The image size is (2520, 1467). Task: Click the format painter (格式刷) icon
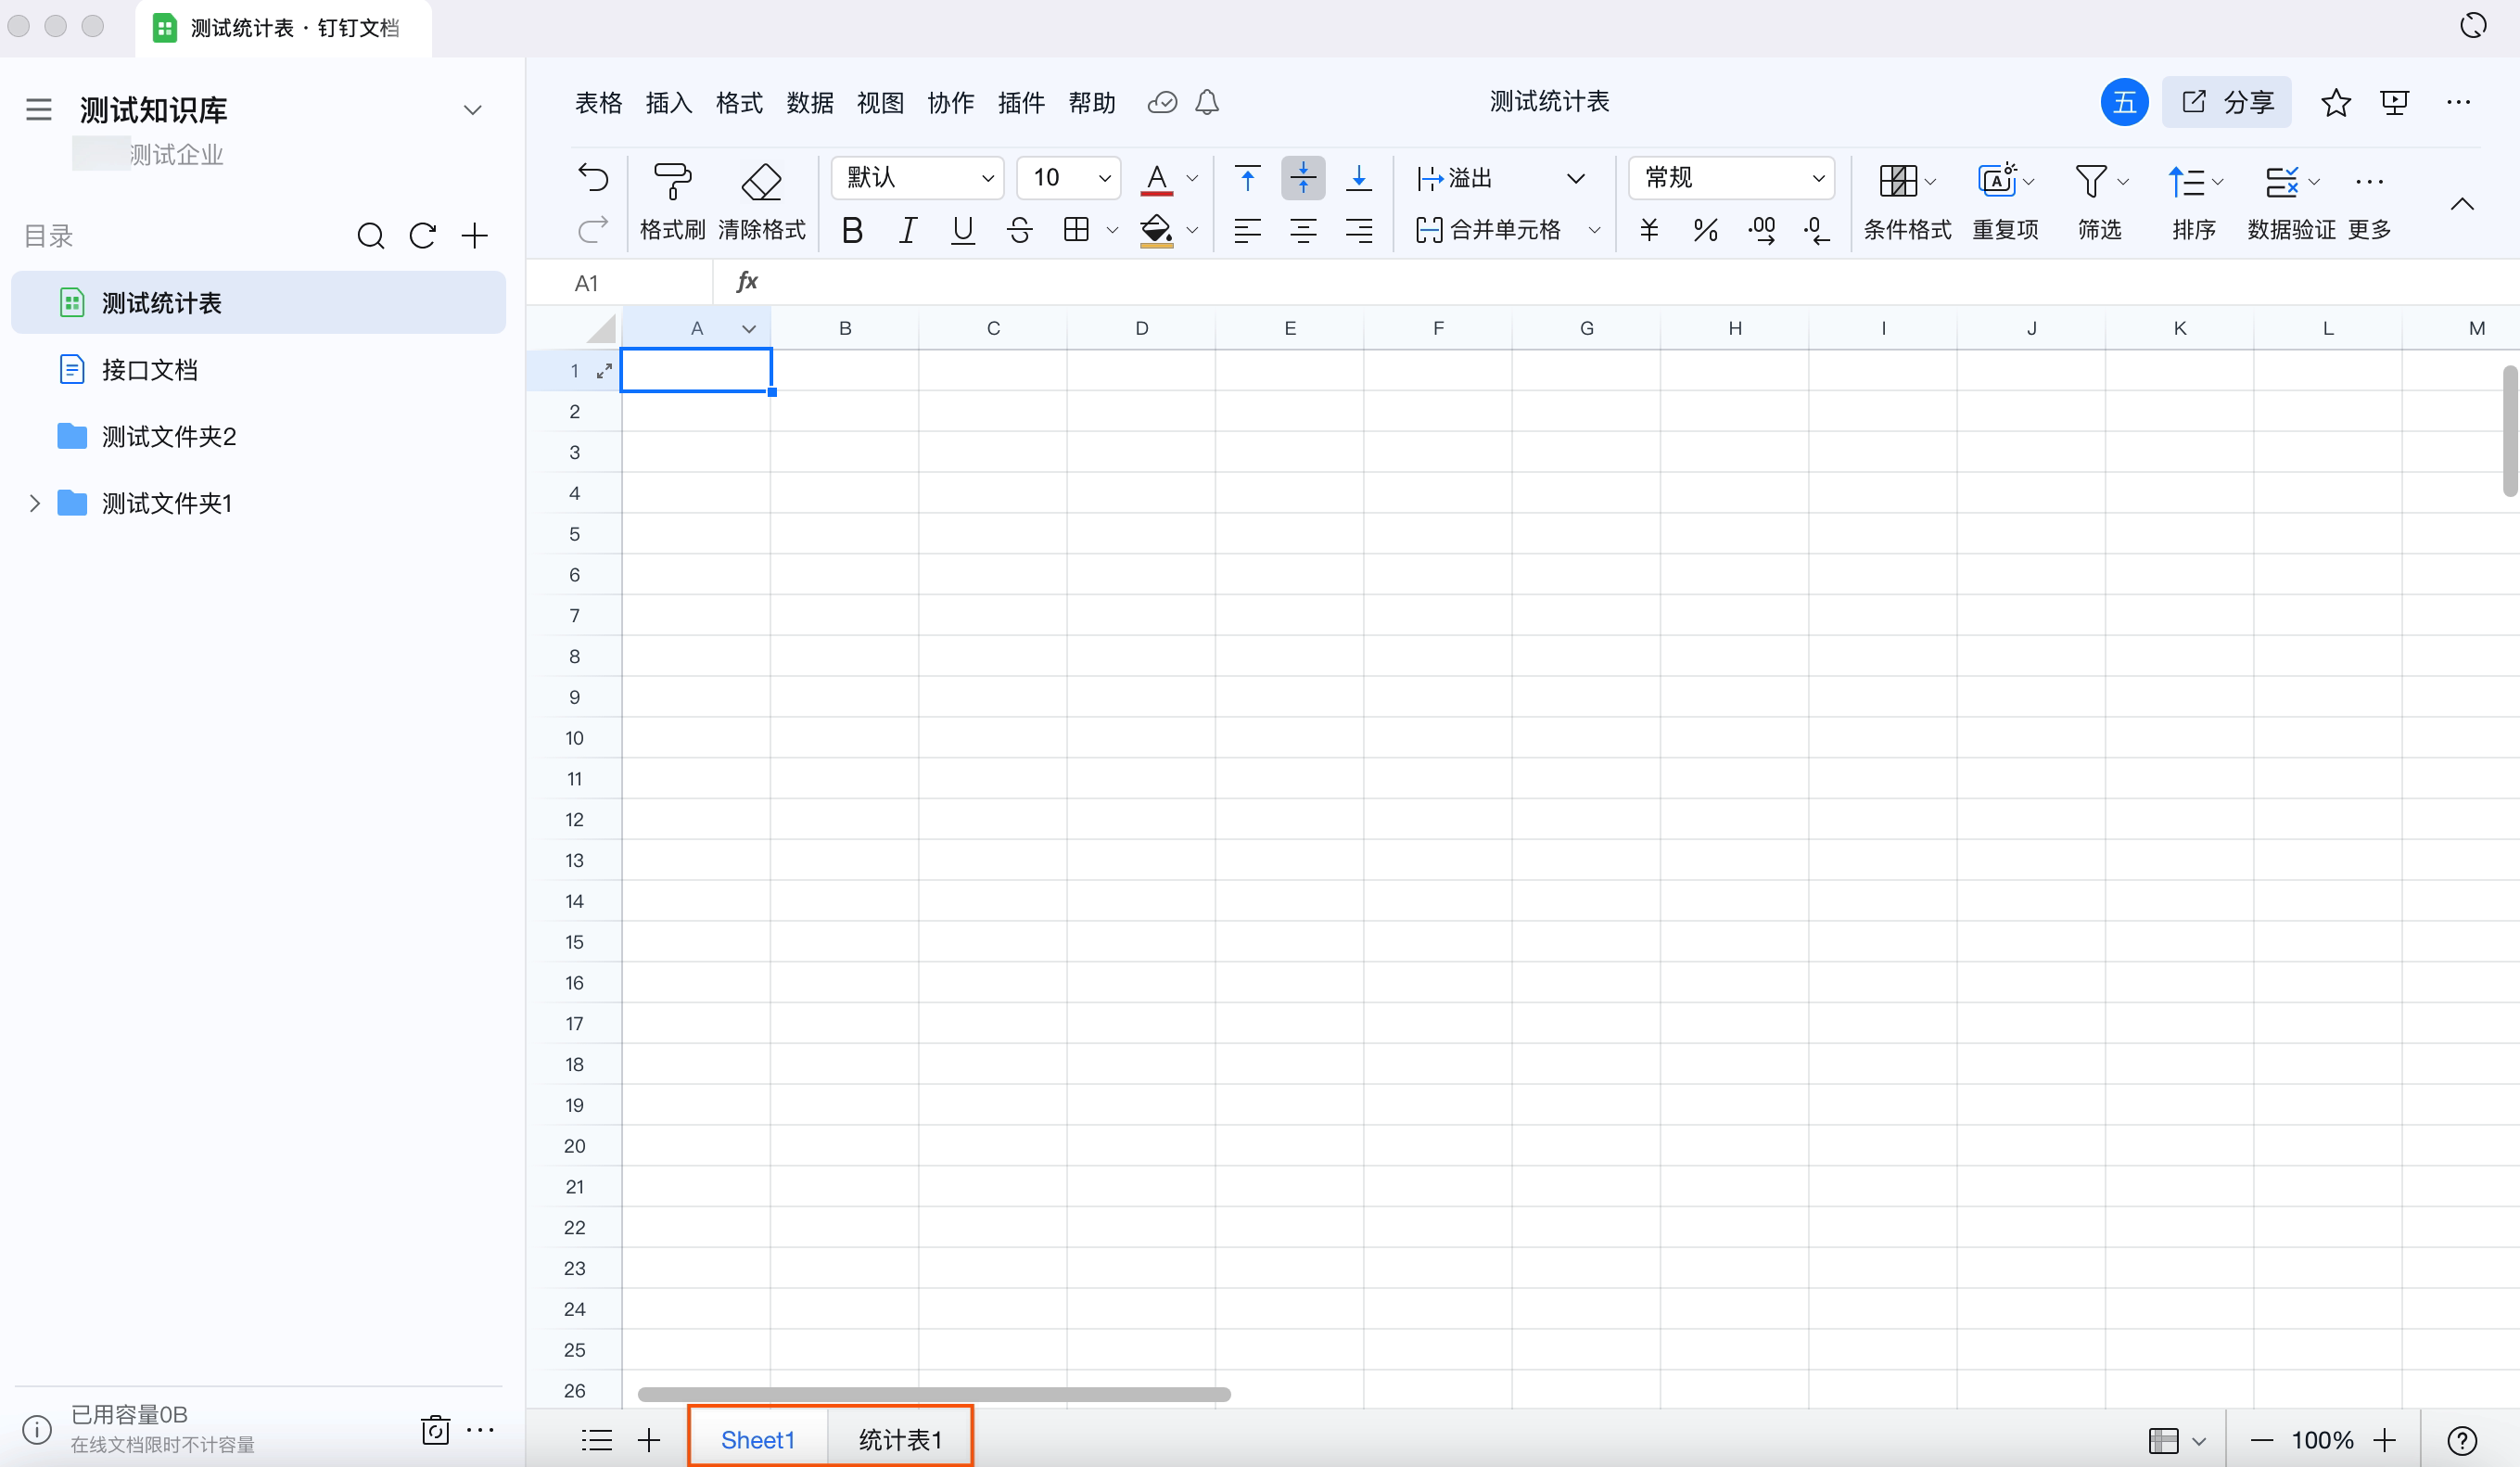point(672,182)
